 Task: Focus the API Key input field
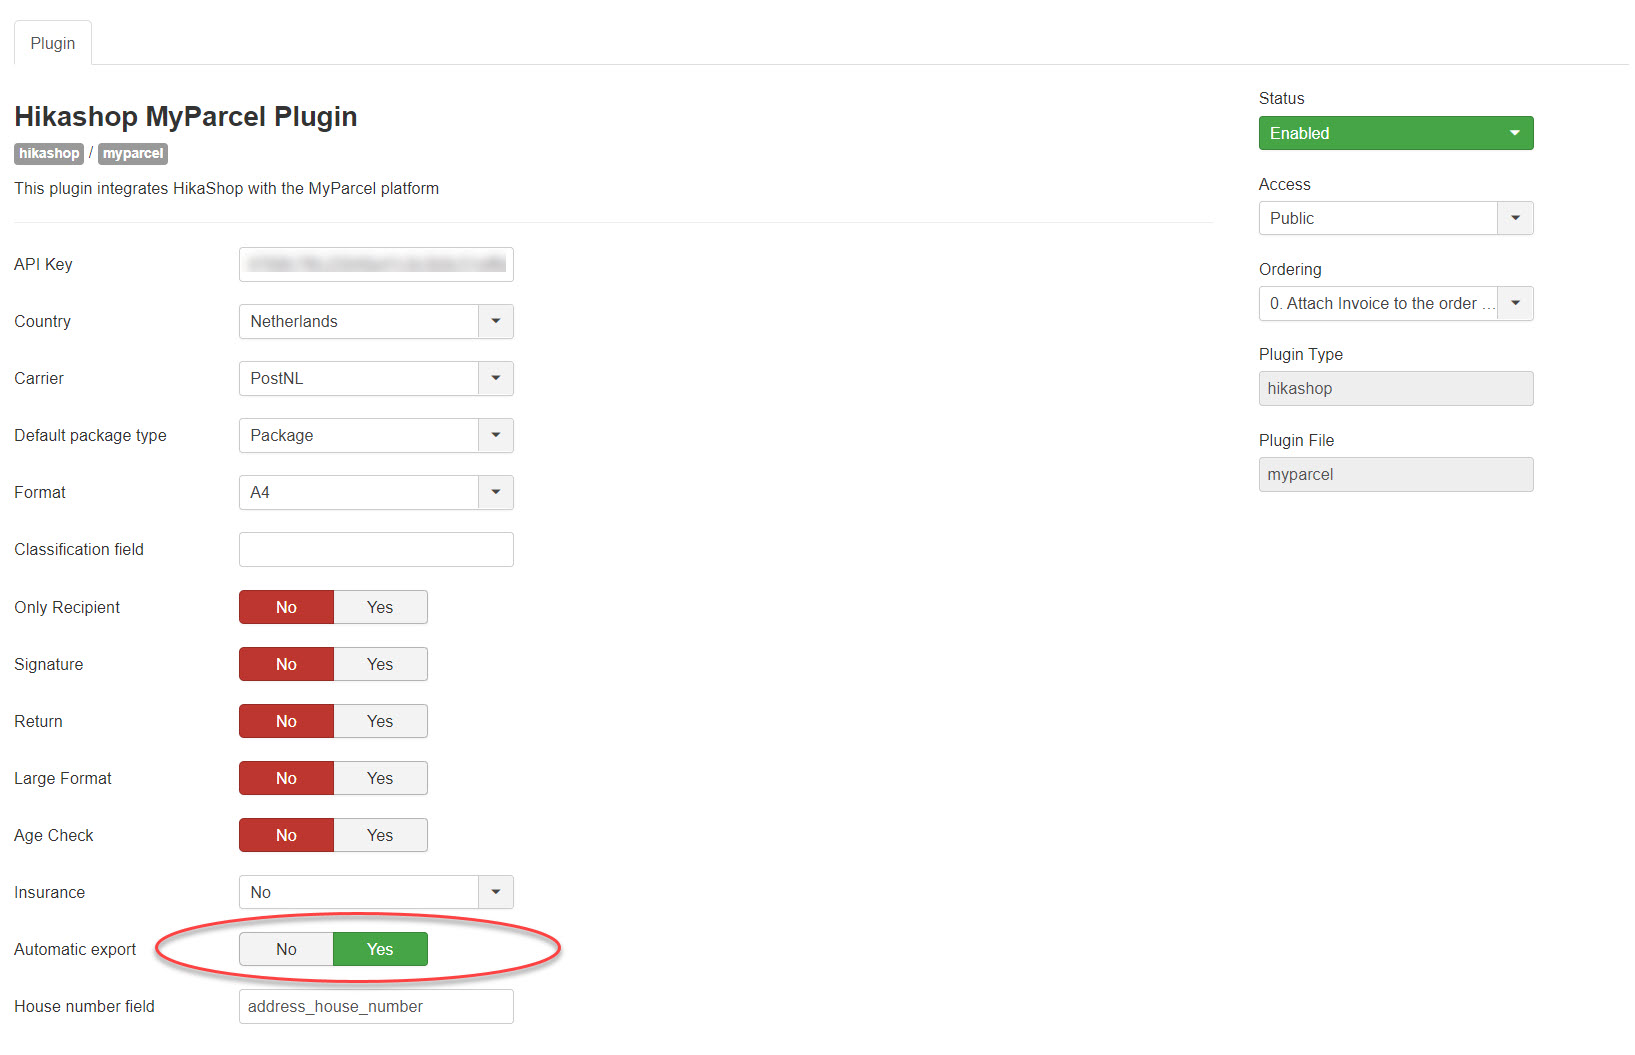[376, 264]
